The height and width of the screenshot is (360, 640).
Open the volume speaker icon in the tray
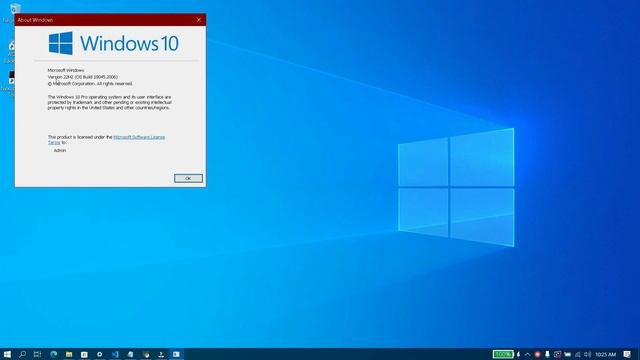pos(587,354)
